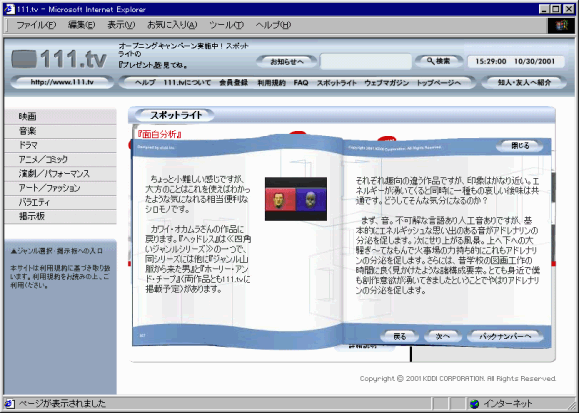Click the スポットライト panel heading
The width and height of the screenshot is (579, 413).
click(175, 115)
